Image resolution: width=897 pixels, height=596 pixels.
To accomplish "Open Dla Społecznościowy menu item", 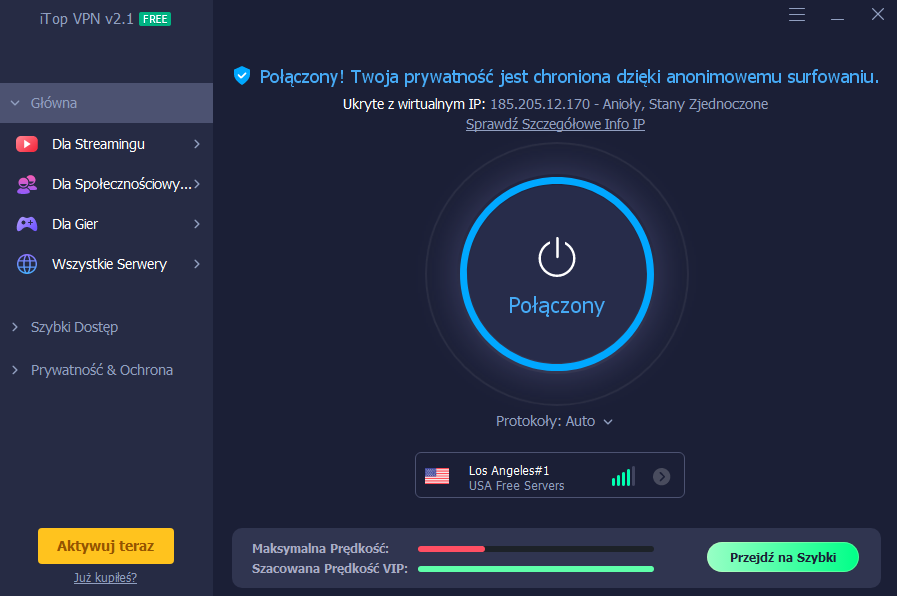I will click(x=106, y=184).
